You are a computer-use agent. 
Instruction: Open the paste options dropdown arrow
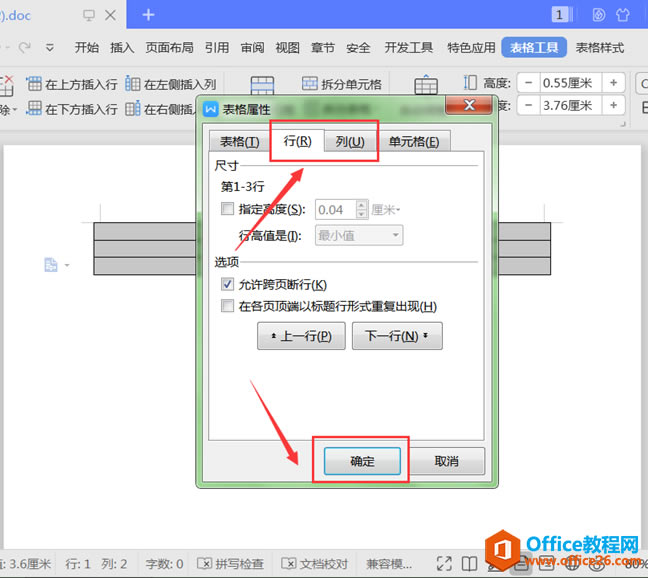coord(67,265)
